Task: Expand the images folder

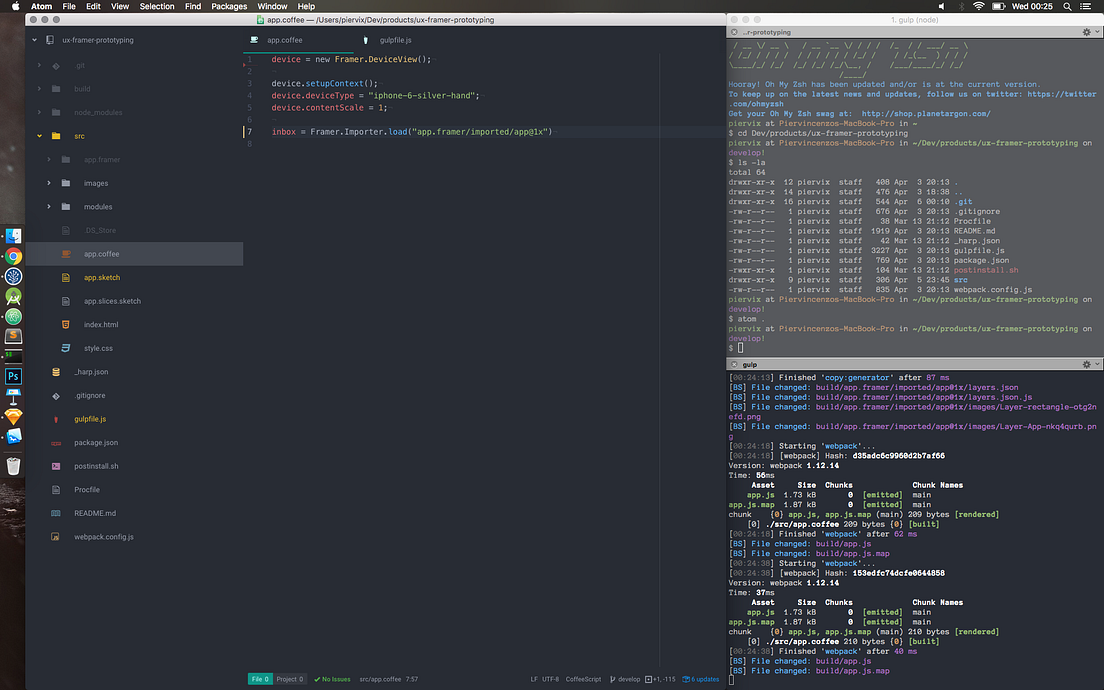Action: (48, 183)
